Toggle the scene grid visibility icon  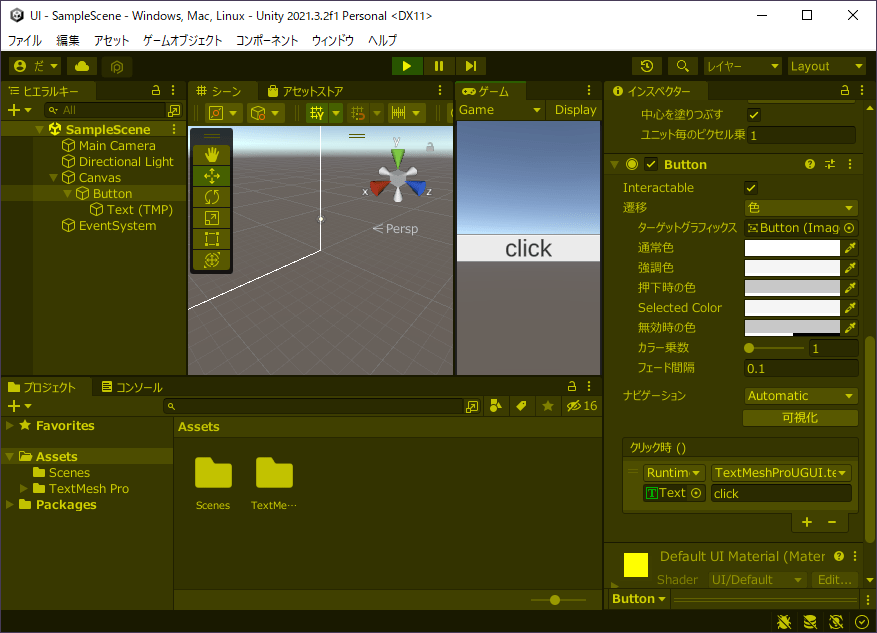pyautogui.click(x=317, y=113)
